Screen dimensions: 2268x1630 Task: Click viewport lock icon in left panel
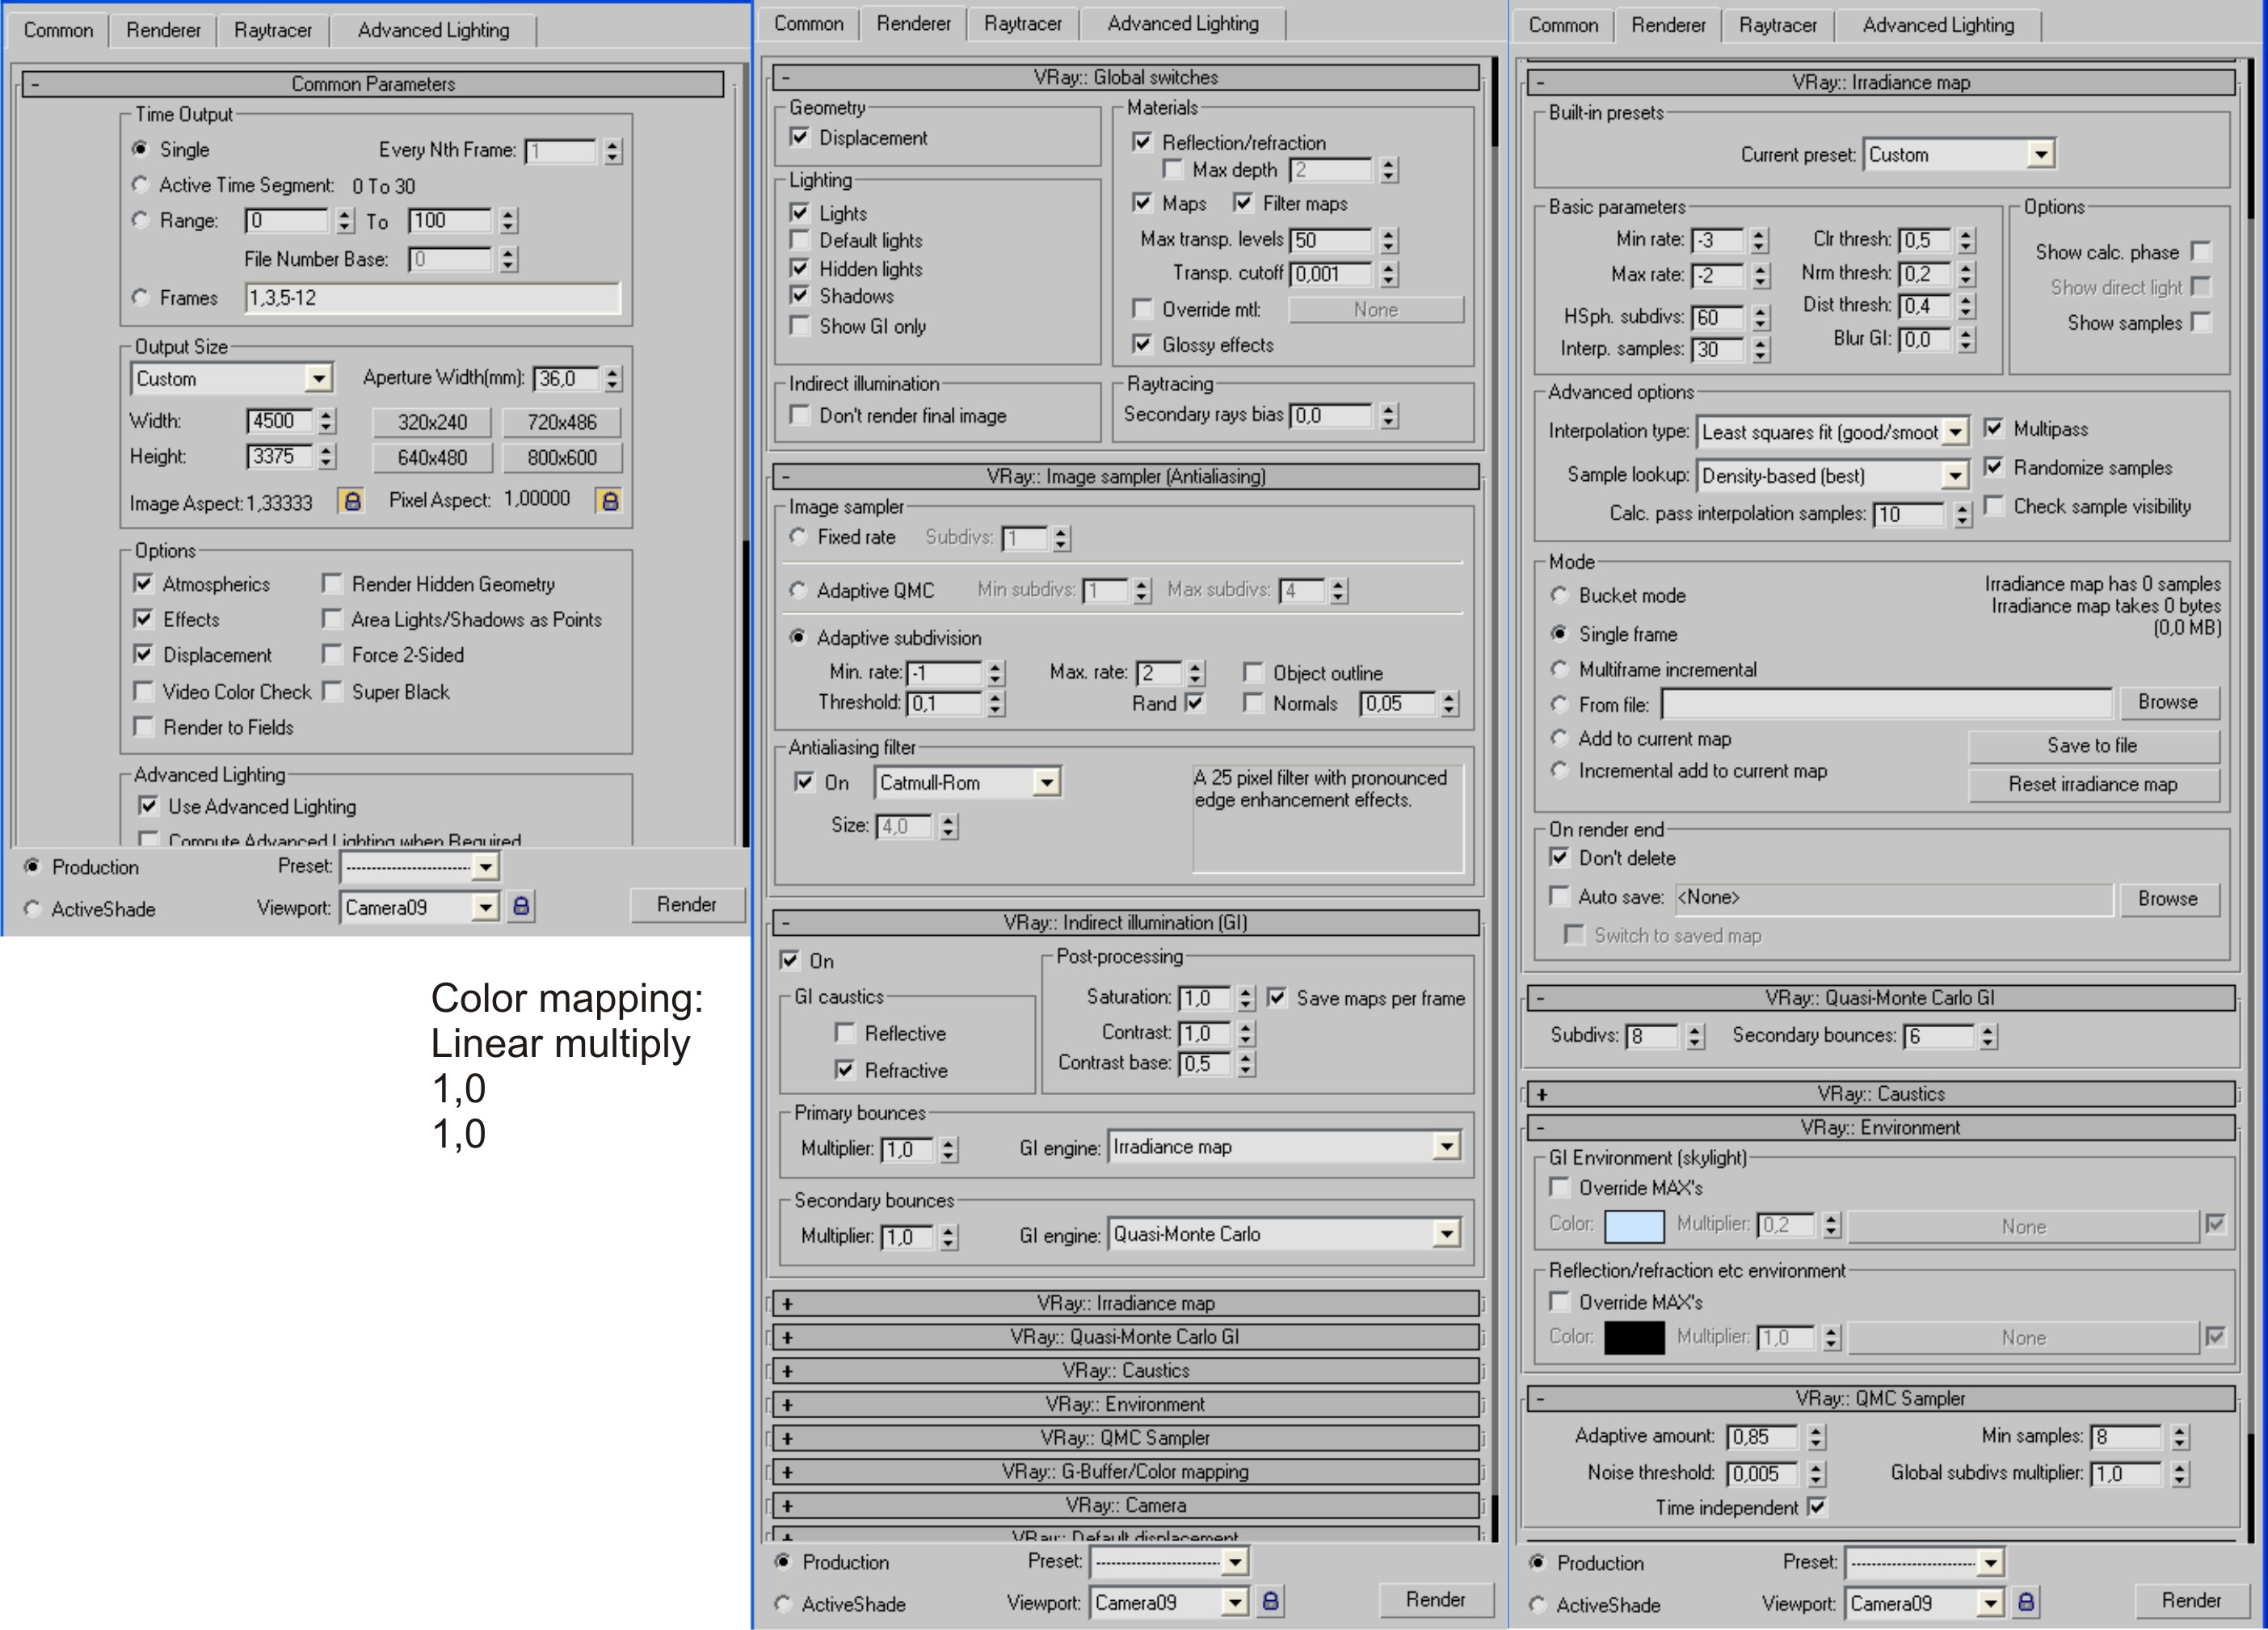[x=521, y=906]
